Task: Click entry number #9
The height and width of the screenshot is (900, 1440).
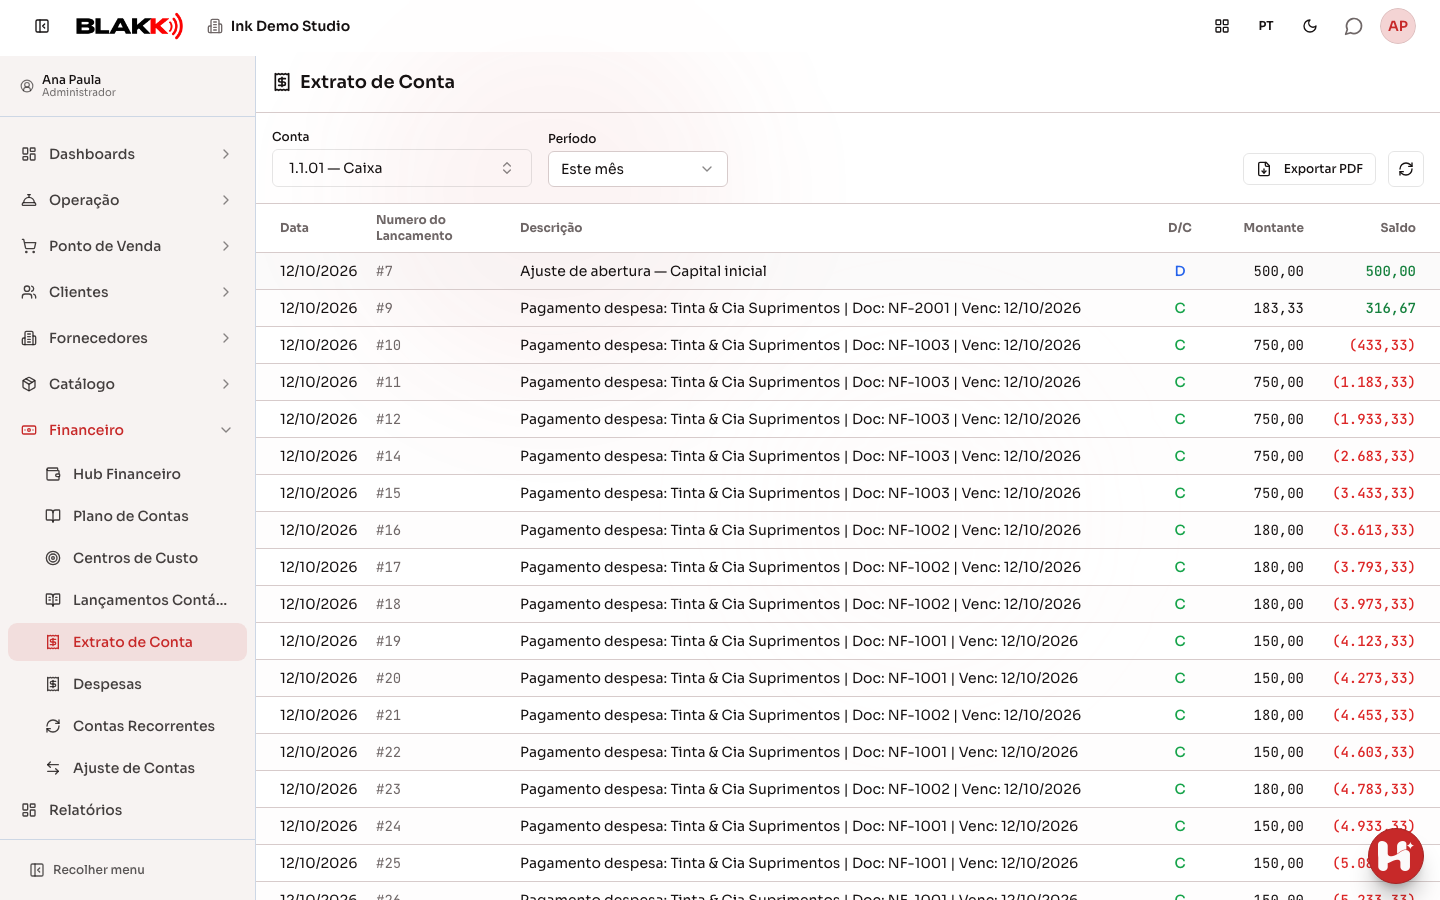Action: [384, 308]
